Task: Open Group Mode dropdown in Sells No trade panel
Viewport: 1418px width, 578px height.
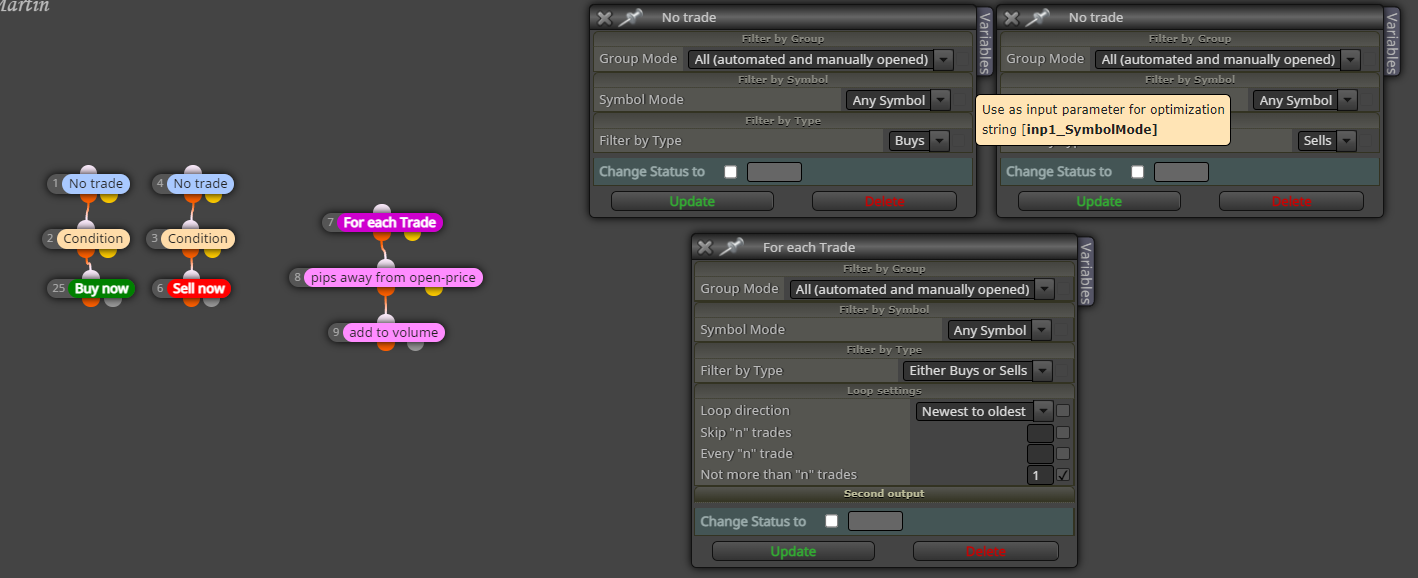Action: [x=1228, y=59]
